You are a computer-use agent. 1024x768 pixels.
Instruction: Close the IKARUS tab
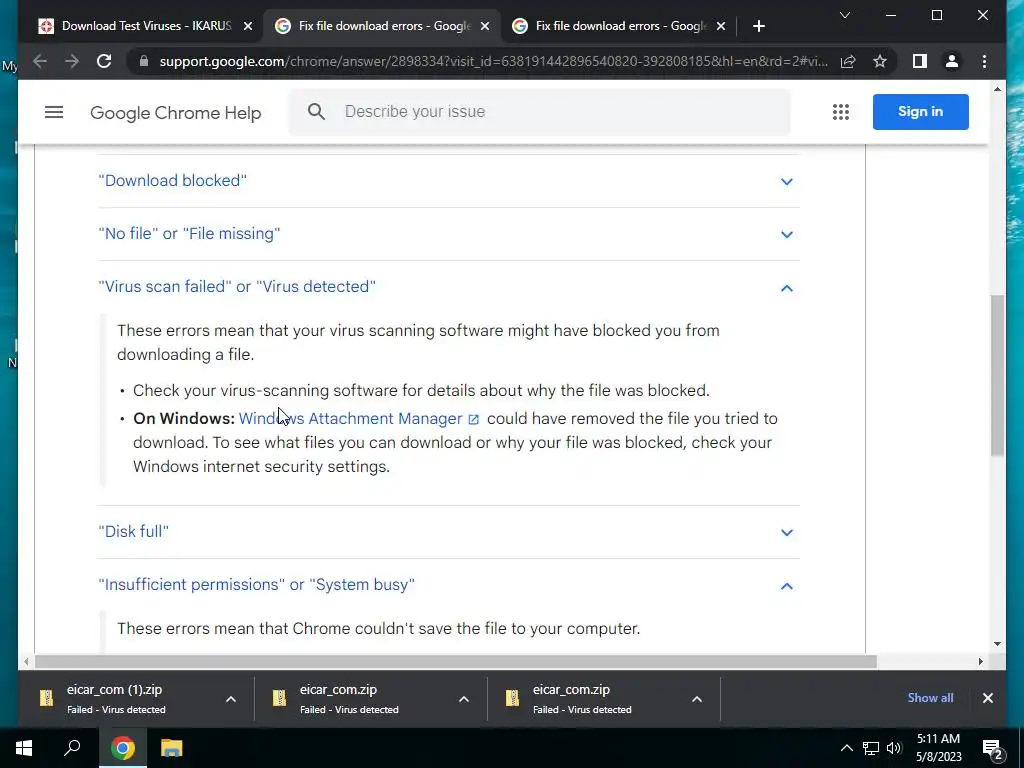click(x=248, y=26)
